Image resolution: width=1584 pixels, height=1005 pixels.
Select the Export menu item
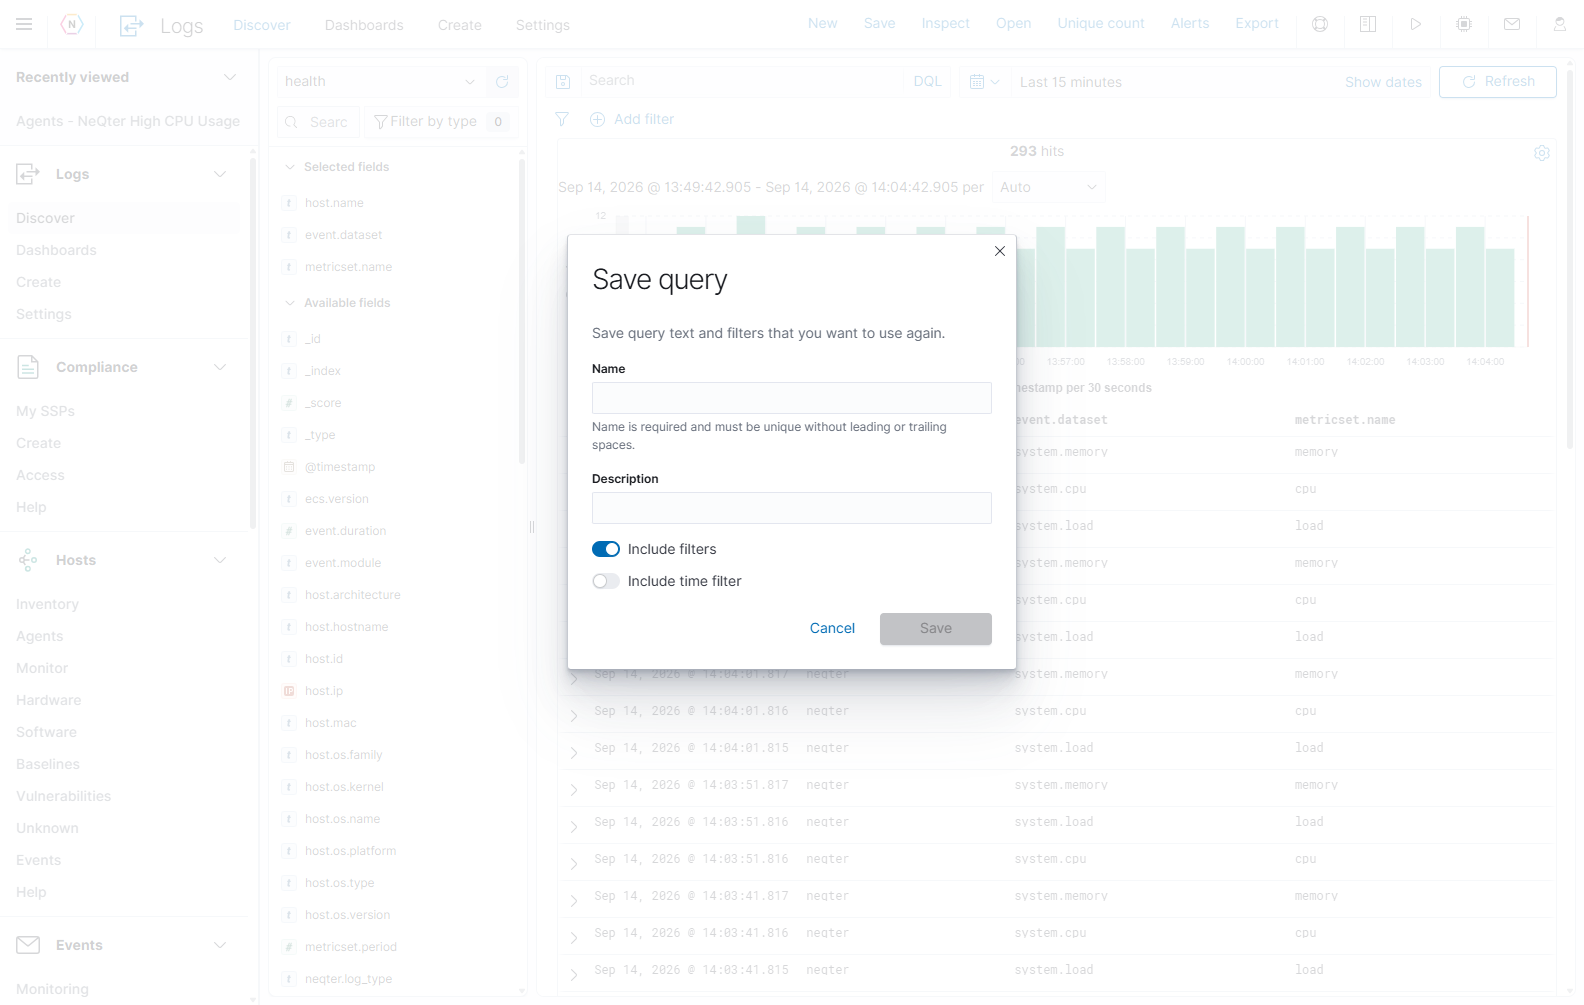click(1257, 24)
